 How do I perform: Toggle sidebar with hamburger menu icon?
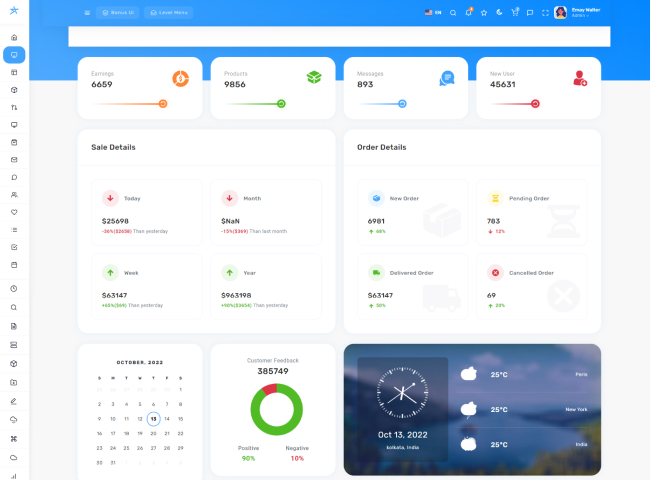[87, 13]
